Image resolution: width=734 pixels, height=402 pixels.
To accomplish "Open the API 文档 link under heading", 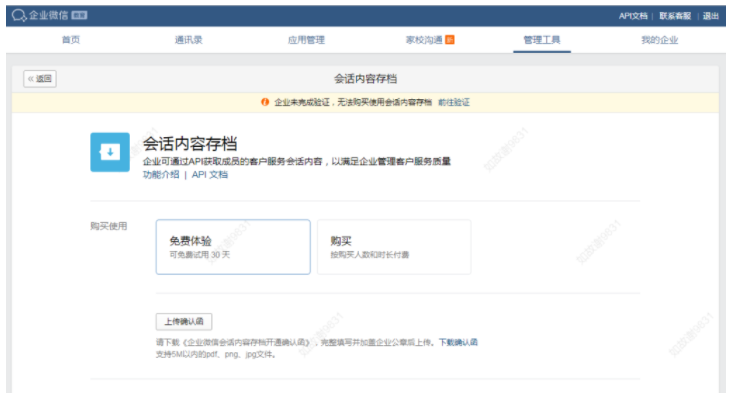I will [210, 174].
